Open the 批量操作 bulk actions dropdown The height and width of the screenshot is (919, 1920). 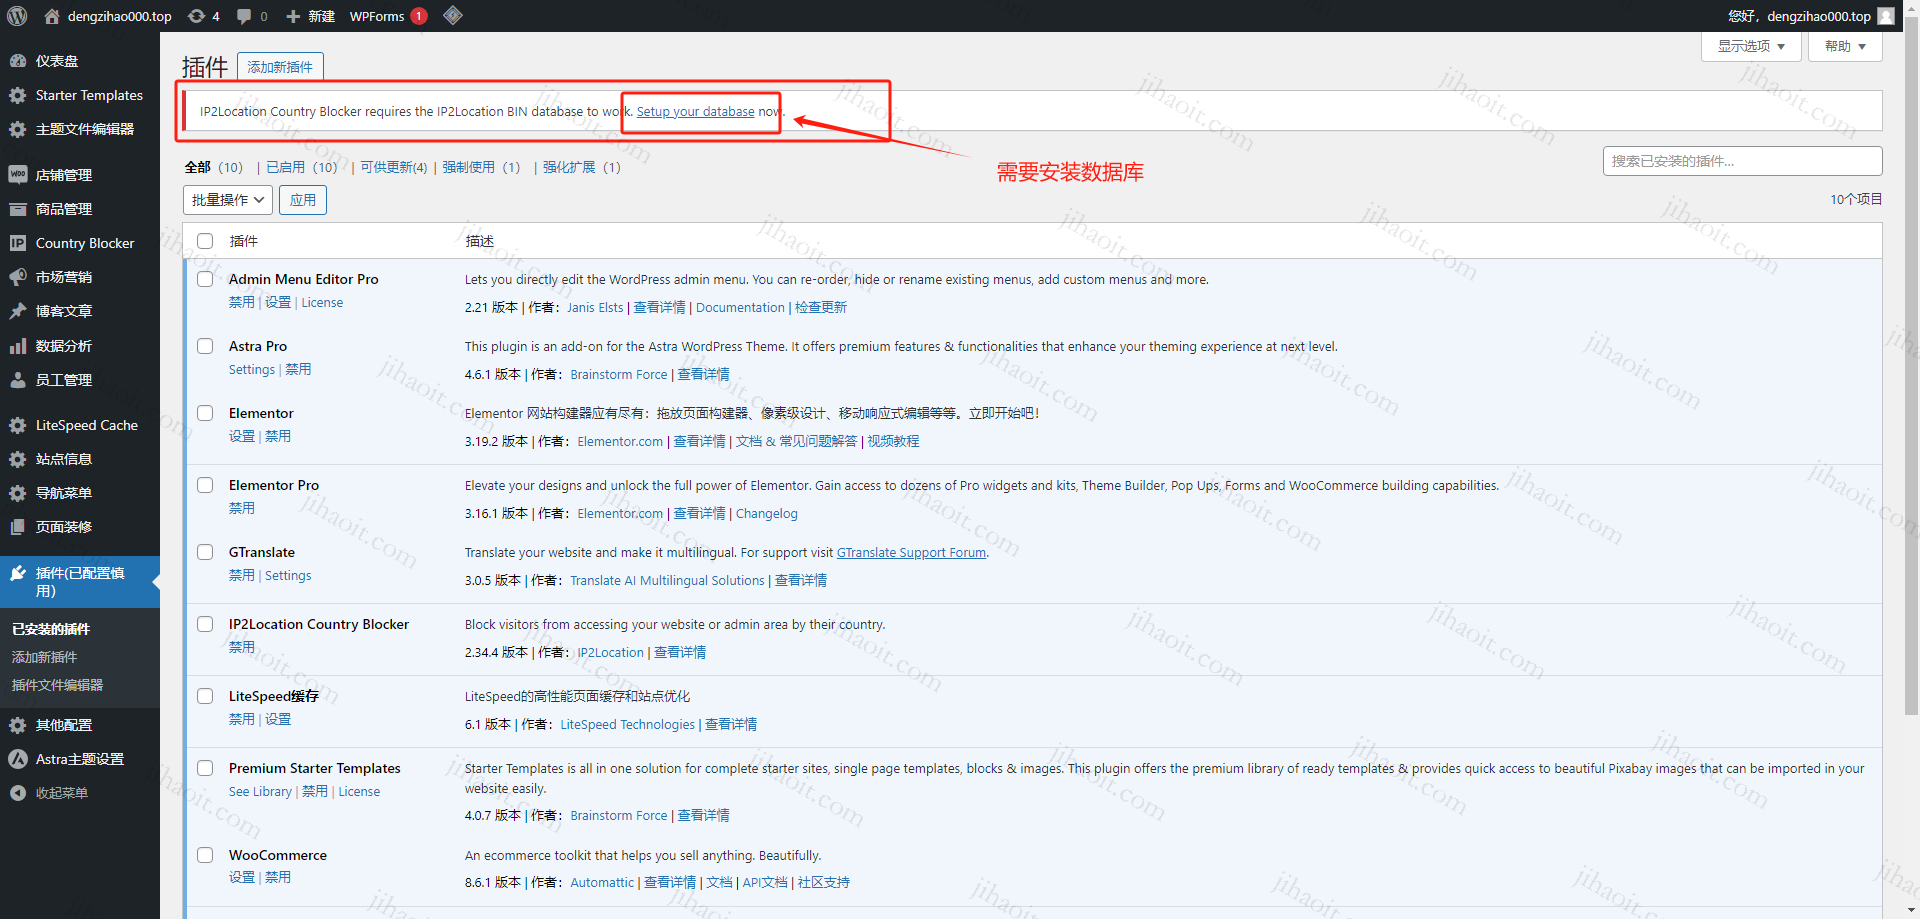coord(228,200)
